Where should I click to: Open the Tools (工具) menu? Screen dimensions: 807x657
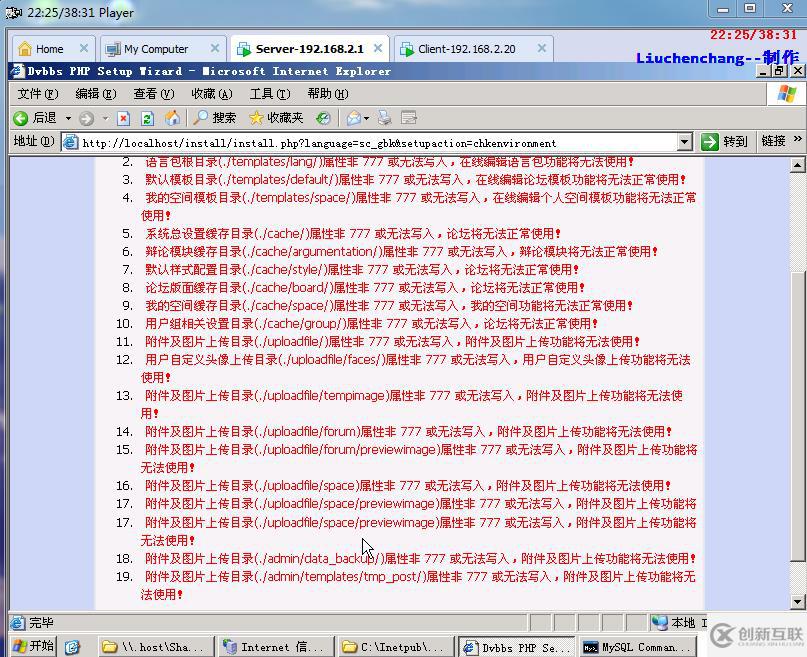270,94
